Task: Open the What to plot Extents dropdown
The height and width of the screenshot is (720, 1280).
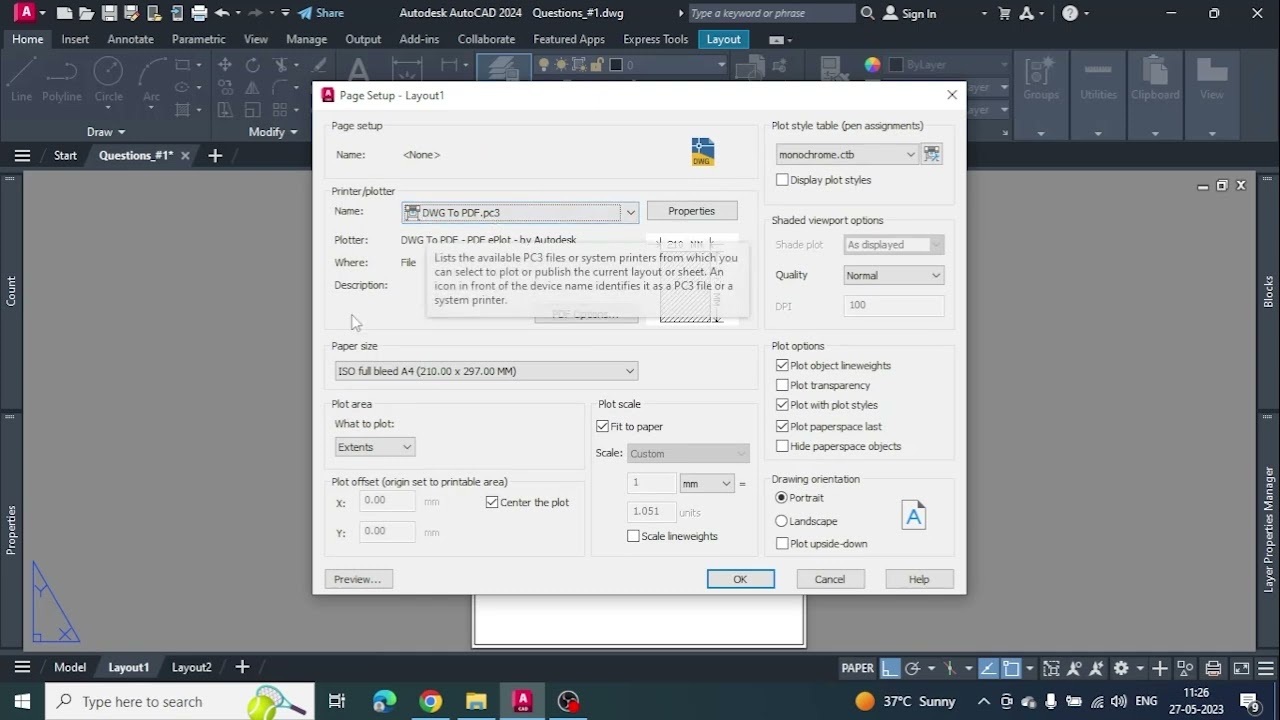Action: pyautogui.click(x=375, y=447)
